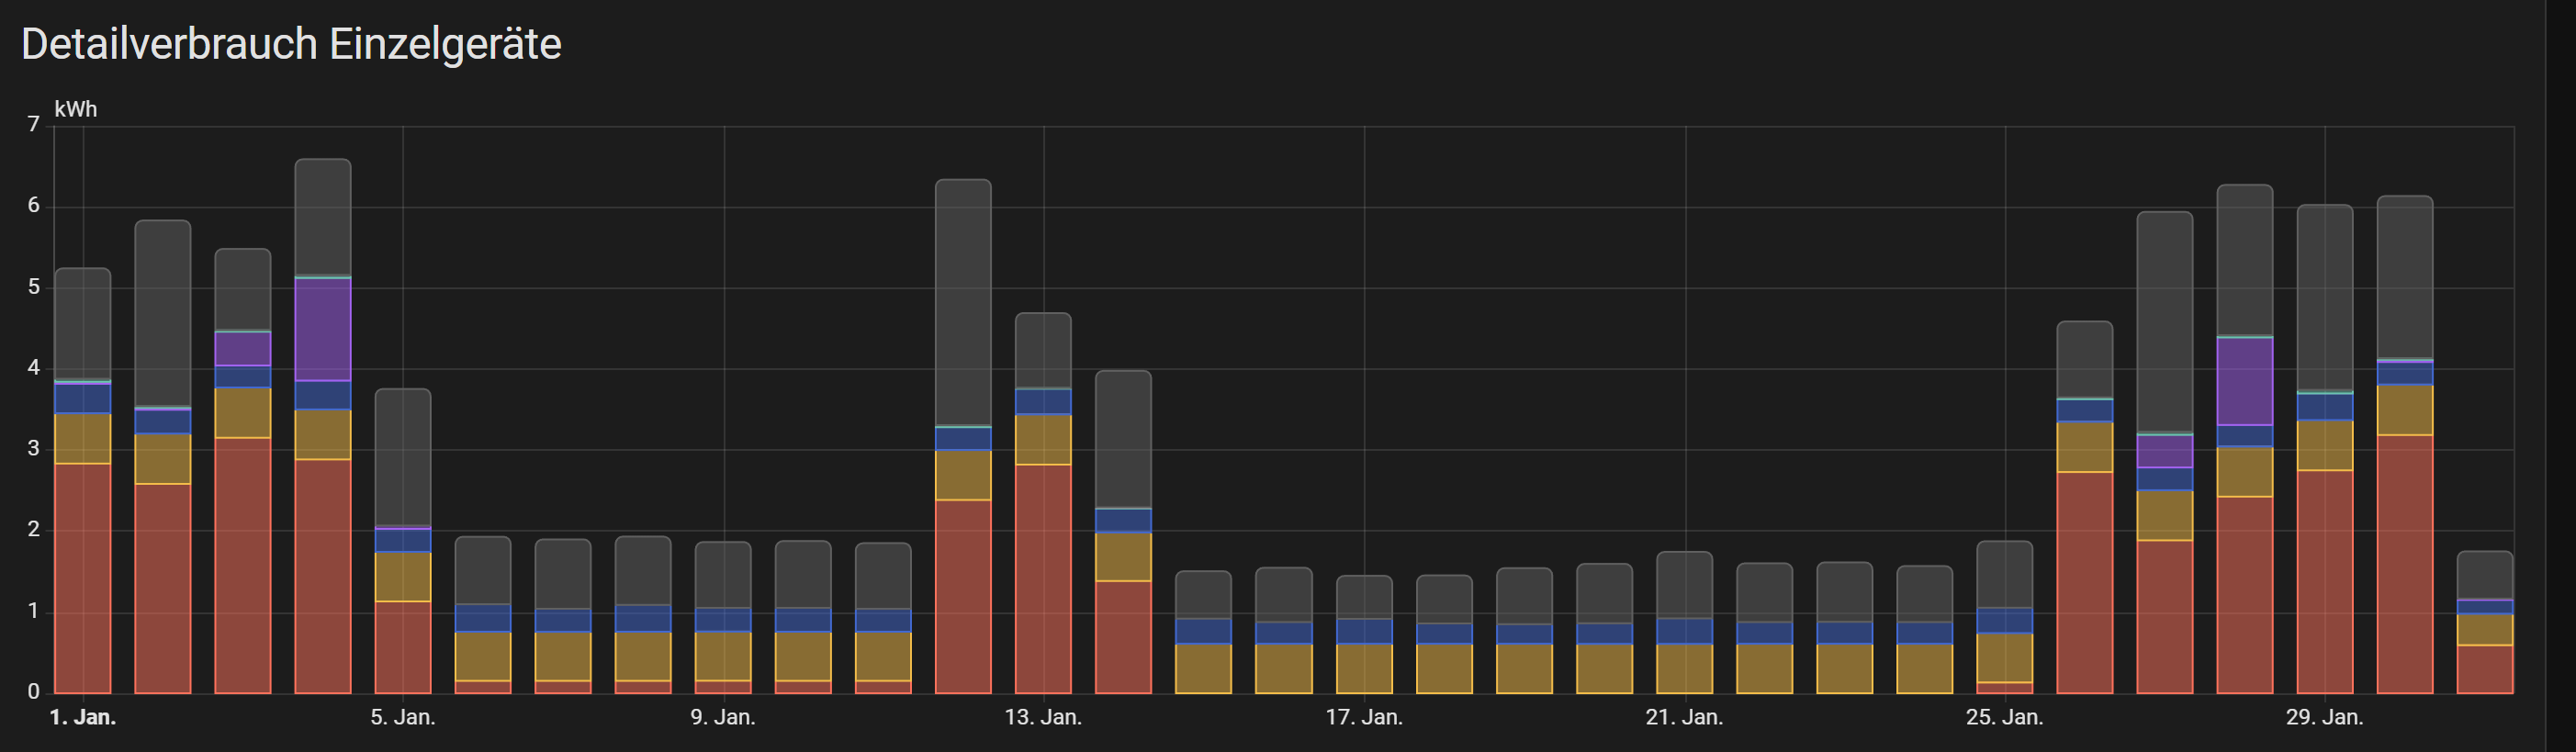Select the yellow segment of the 9 Jan bar
The image size is (2576, 752).
[x=723, y=656]
